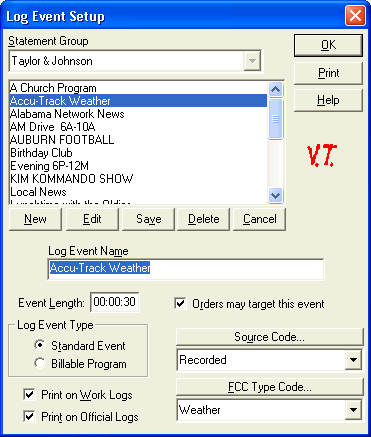371x437 pixels.
Task: Expand the Recorded source code dropdown
Action: (x=354, y=360)
